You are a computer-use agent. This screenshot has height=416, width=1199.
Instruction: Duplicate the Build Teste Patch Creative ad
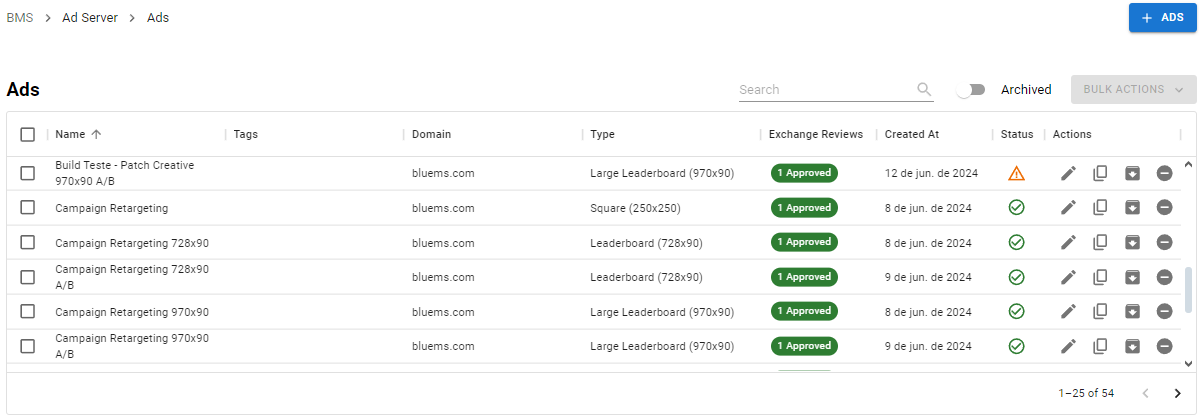[x=1100, y=173]
